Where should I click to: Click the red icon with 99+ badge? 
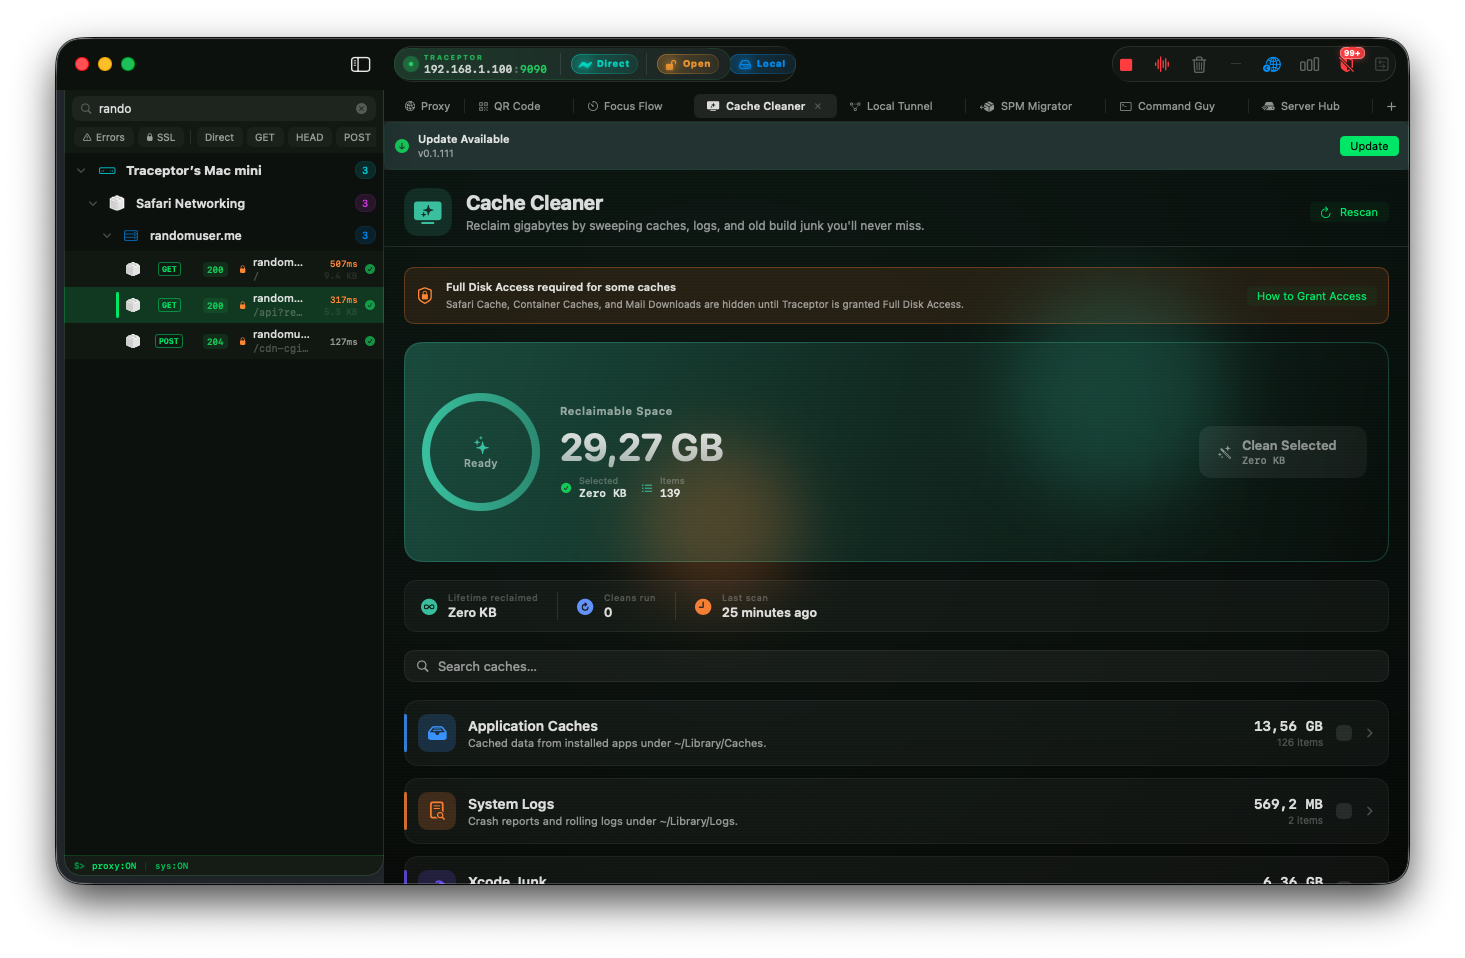click(x=1348, y=64)
